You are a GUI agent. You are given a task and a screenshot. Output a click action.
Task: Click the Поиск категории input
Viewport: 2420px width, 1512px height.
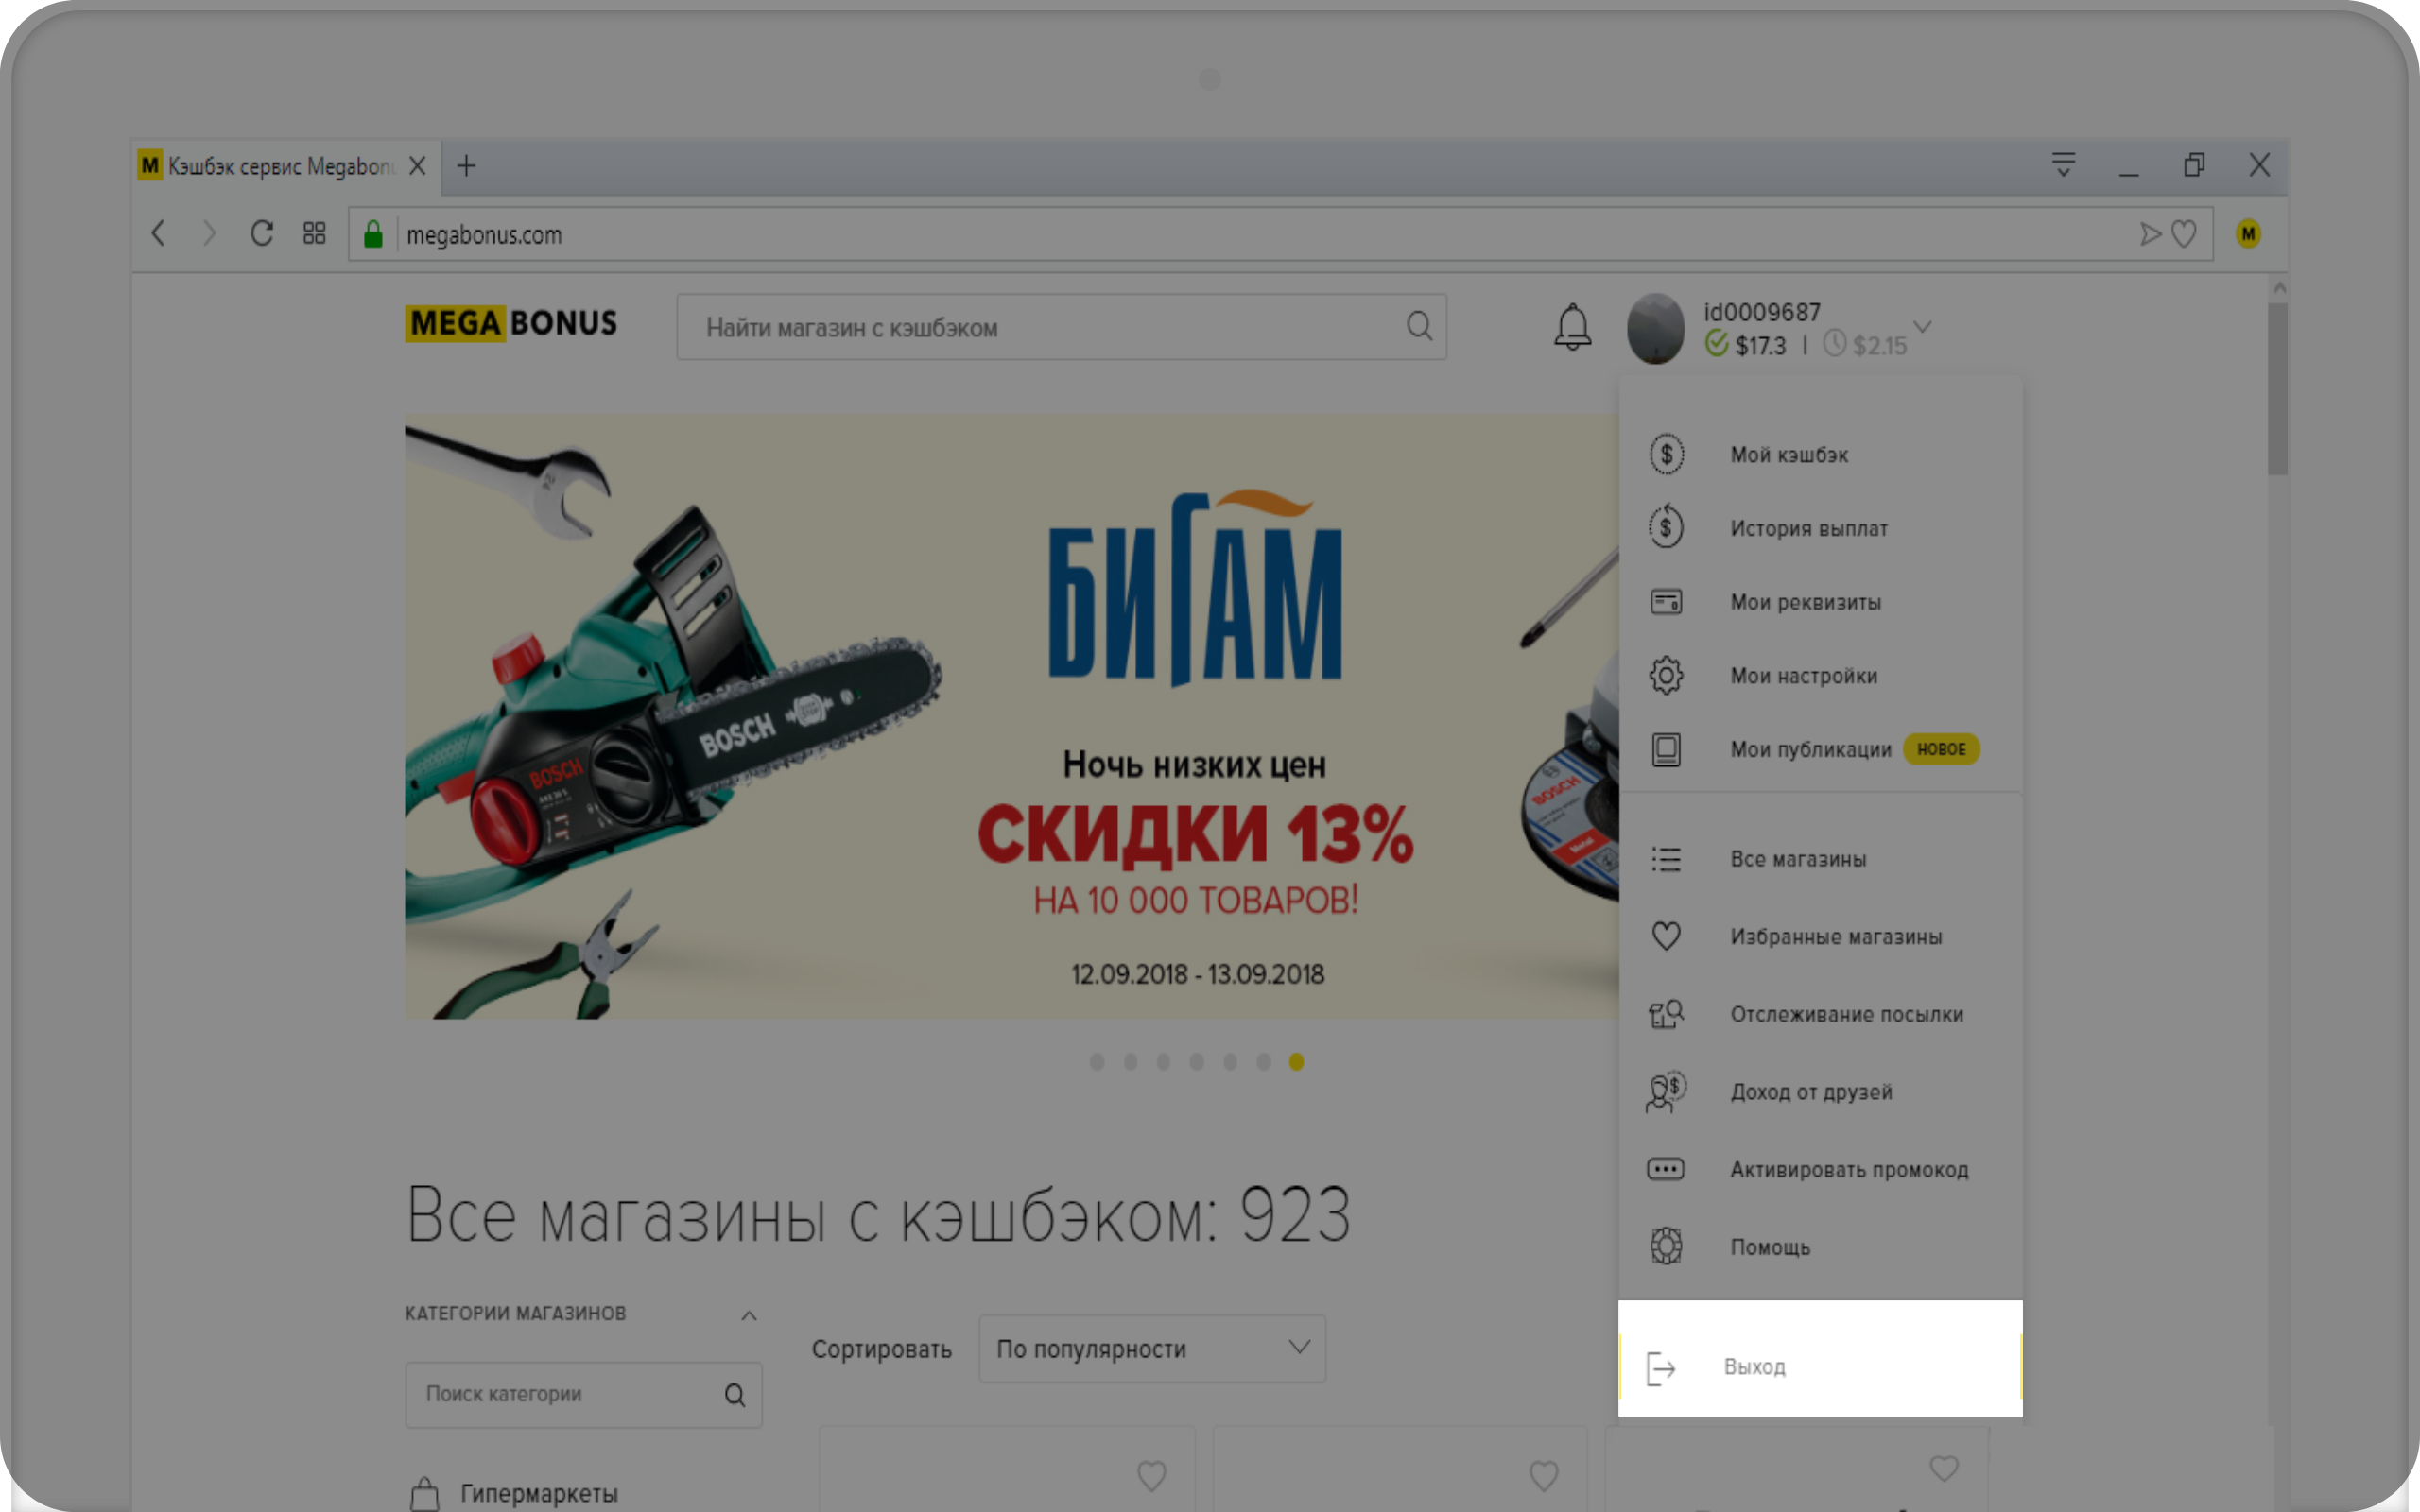583,1395
